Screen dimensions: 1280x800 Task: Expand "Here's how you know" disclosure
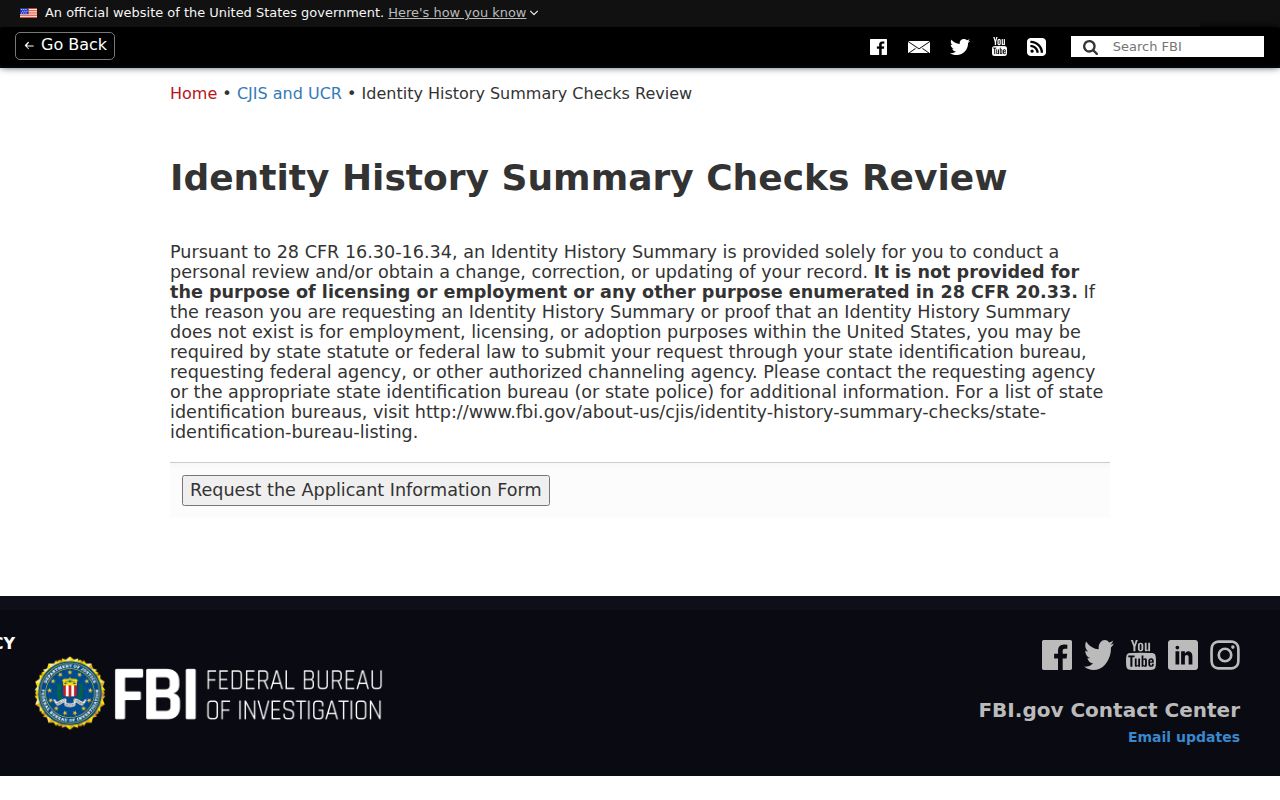(463, 13)
